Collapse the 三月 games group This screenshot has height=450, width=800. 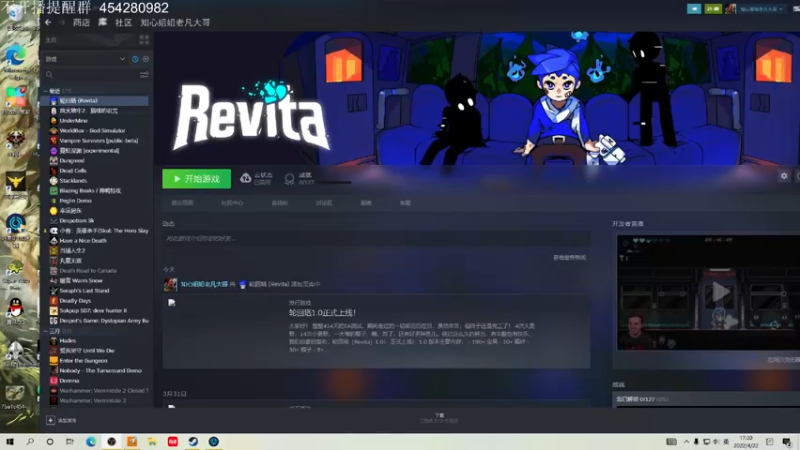(45, 331)
